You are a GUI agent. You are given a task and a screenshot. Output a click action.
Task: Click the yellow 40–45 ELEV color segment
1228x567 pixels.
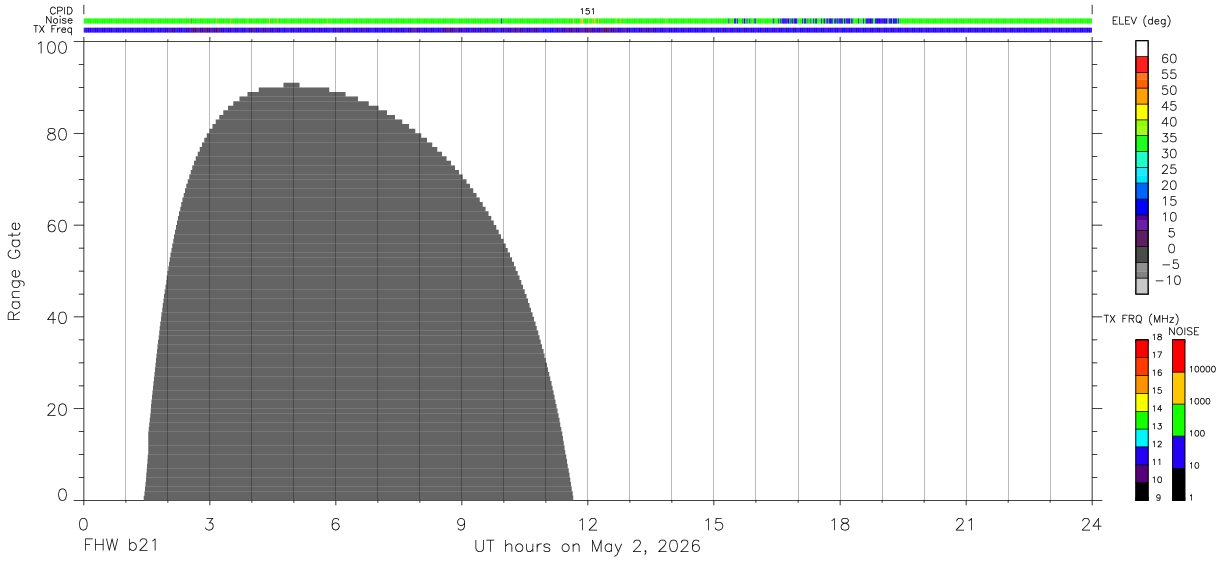pyautogui.click(x=1142, y=113)
